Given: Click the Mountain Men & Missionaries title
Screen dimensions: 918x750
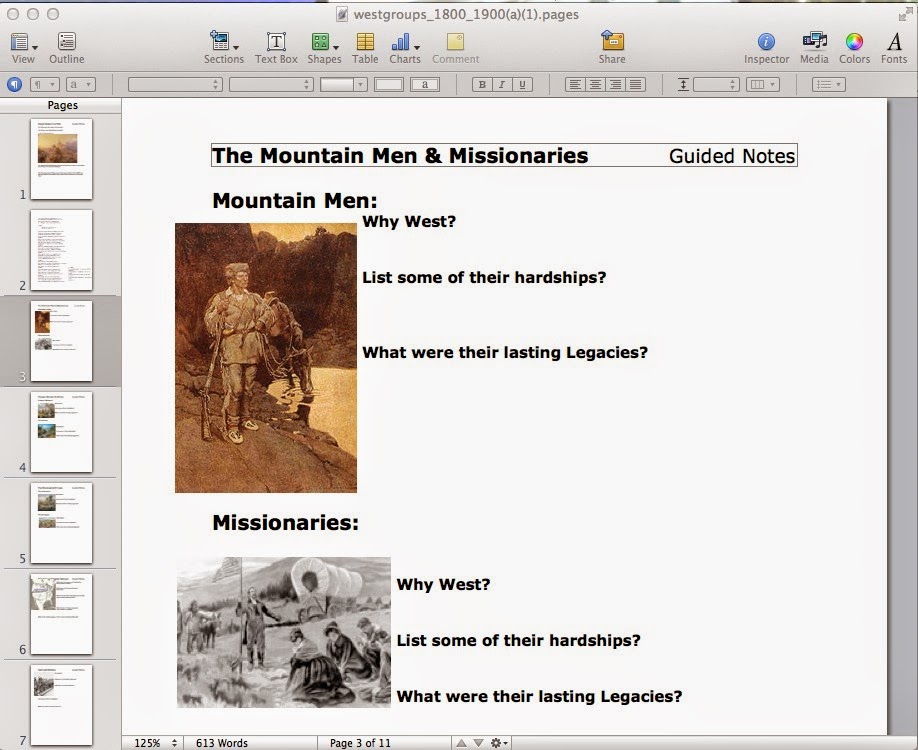Looking at the screenshot, I should 400,155.
